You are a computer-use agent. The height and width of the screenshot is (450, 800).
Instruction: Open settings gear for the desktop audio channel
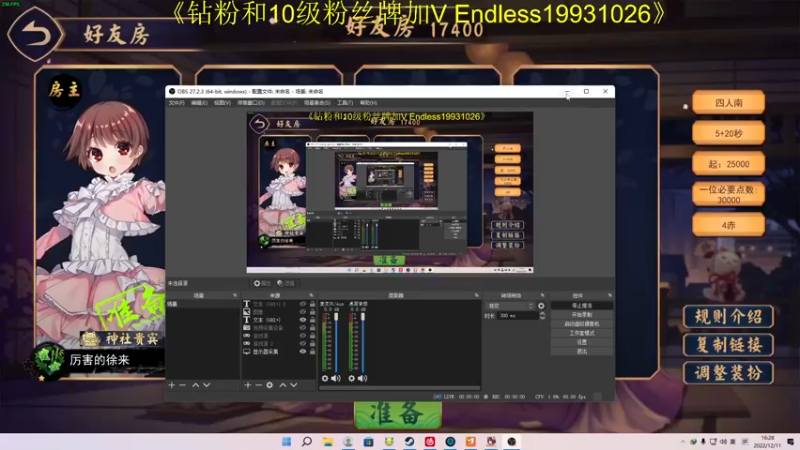point(352,378)
